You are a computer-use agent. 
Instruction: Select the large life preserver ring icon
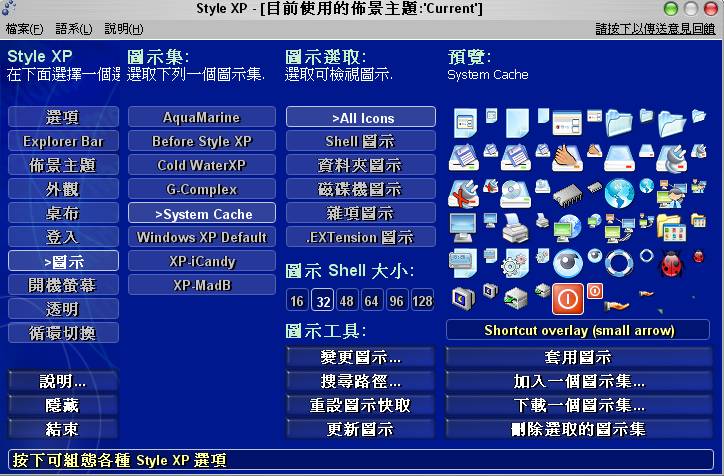tap(619, 263)
